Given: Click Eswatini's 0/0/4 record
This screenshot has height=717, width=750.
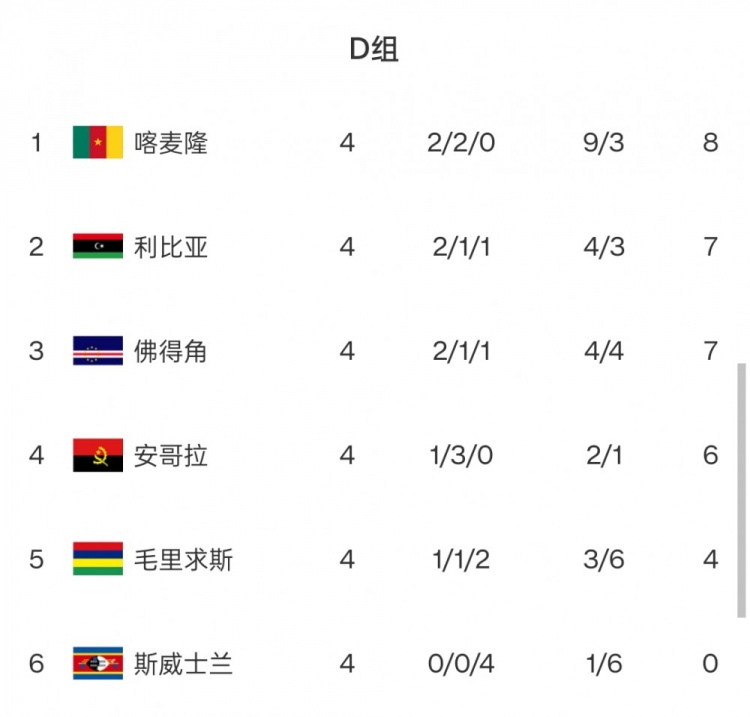Looking at the screenshot, I should click(461, 663).
